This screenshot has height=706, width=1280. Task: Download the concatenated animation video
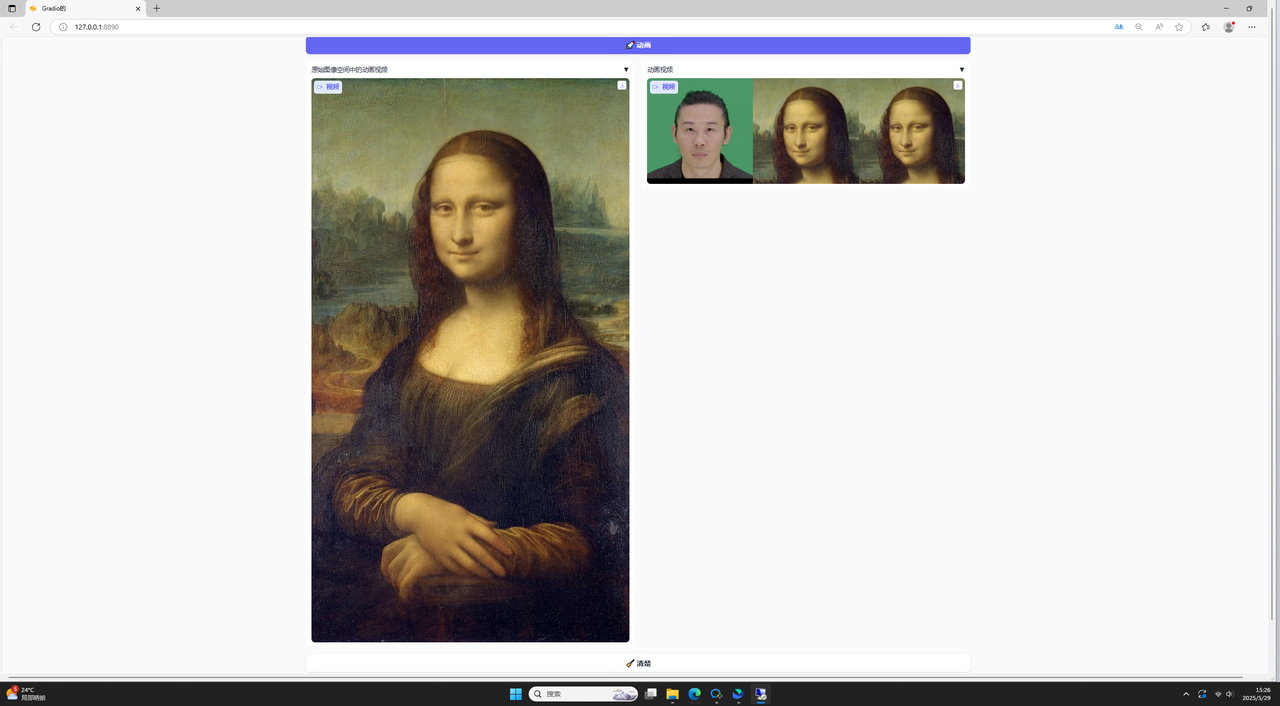click(958, 86)
